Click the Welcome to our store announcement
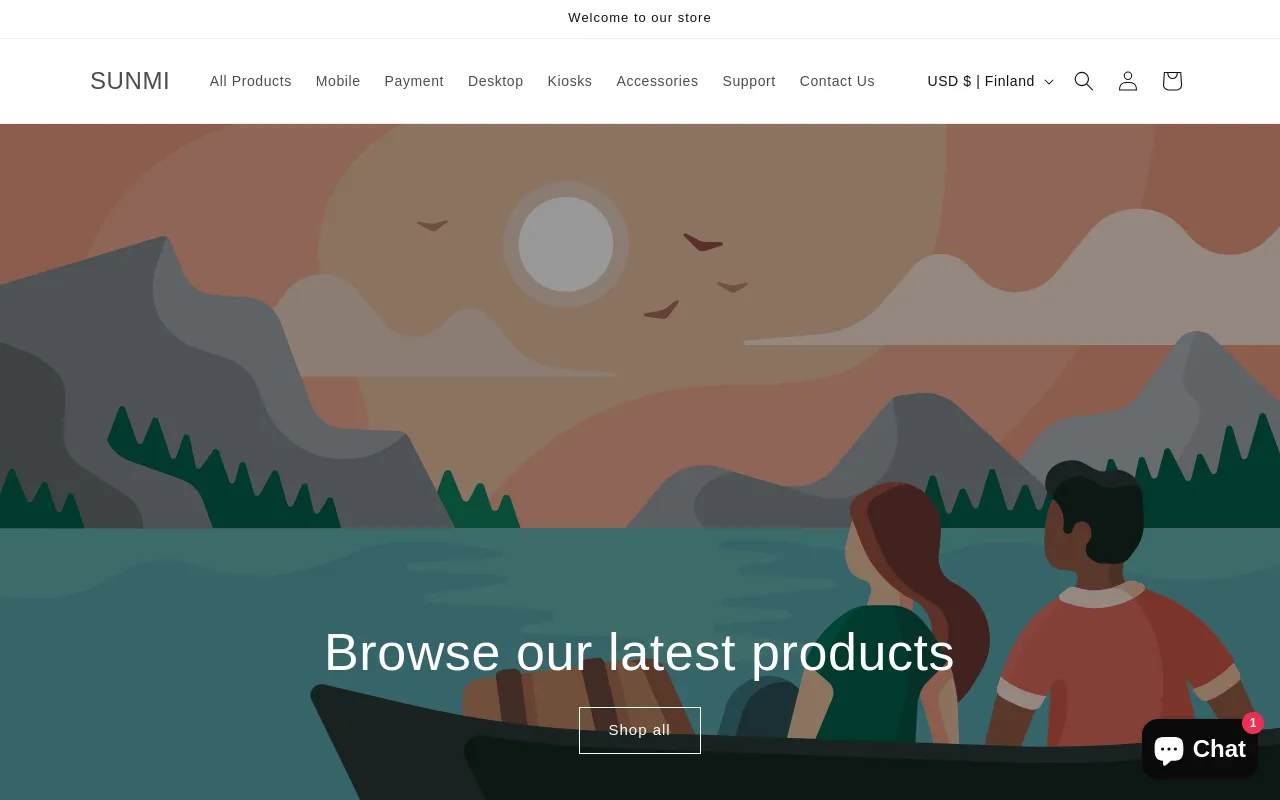 (640, 18)
